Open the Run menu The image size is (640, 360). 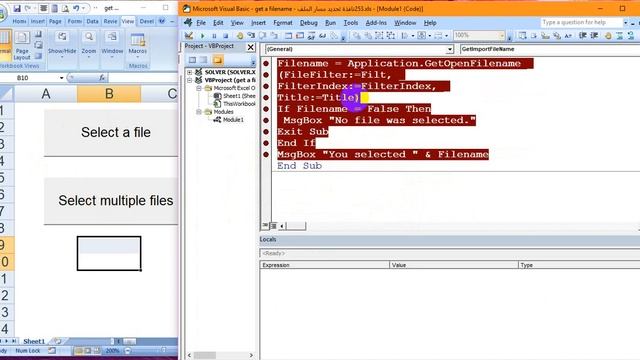click(x=330, y=23)
